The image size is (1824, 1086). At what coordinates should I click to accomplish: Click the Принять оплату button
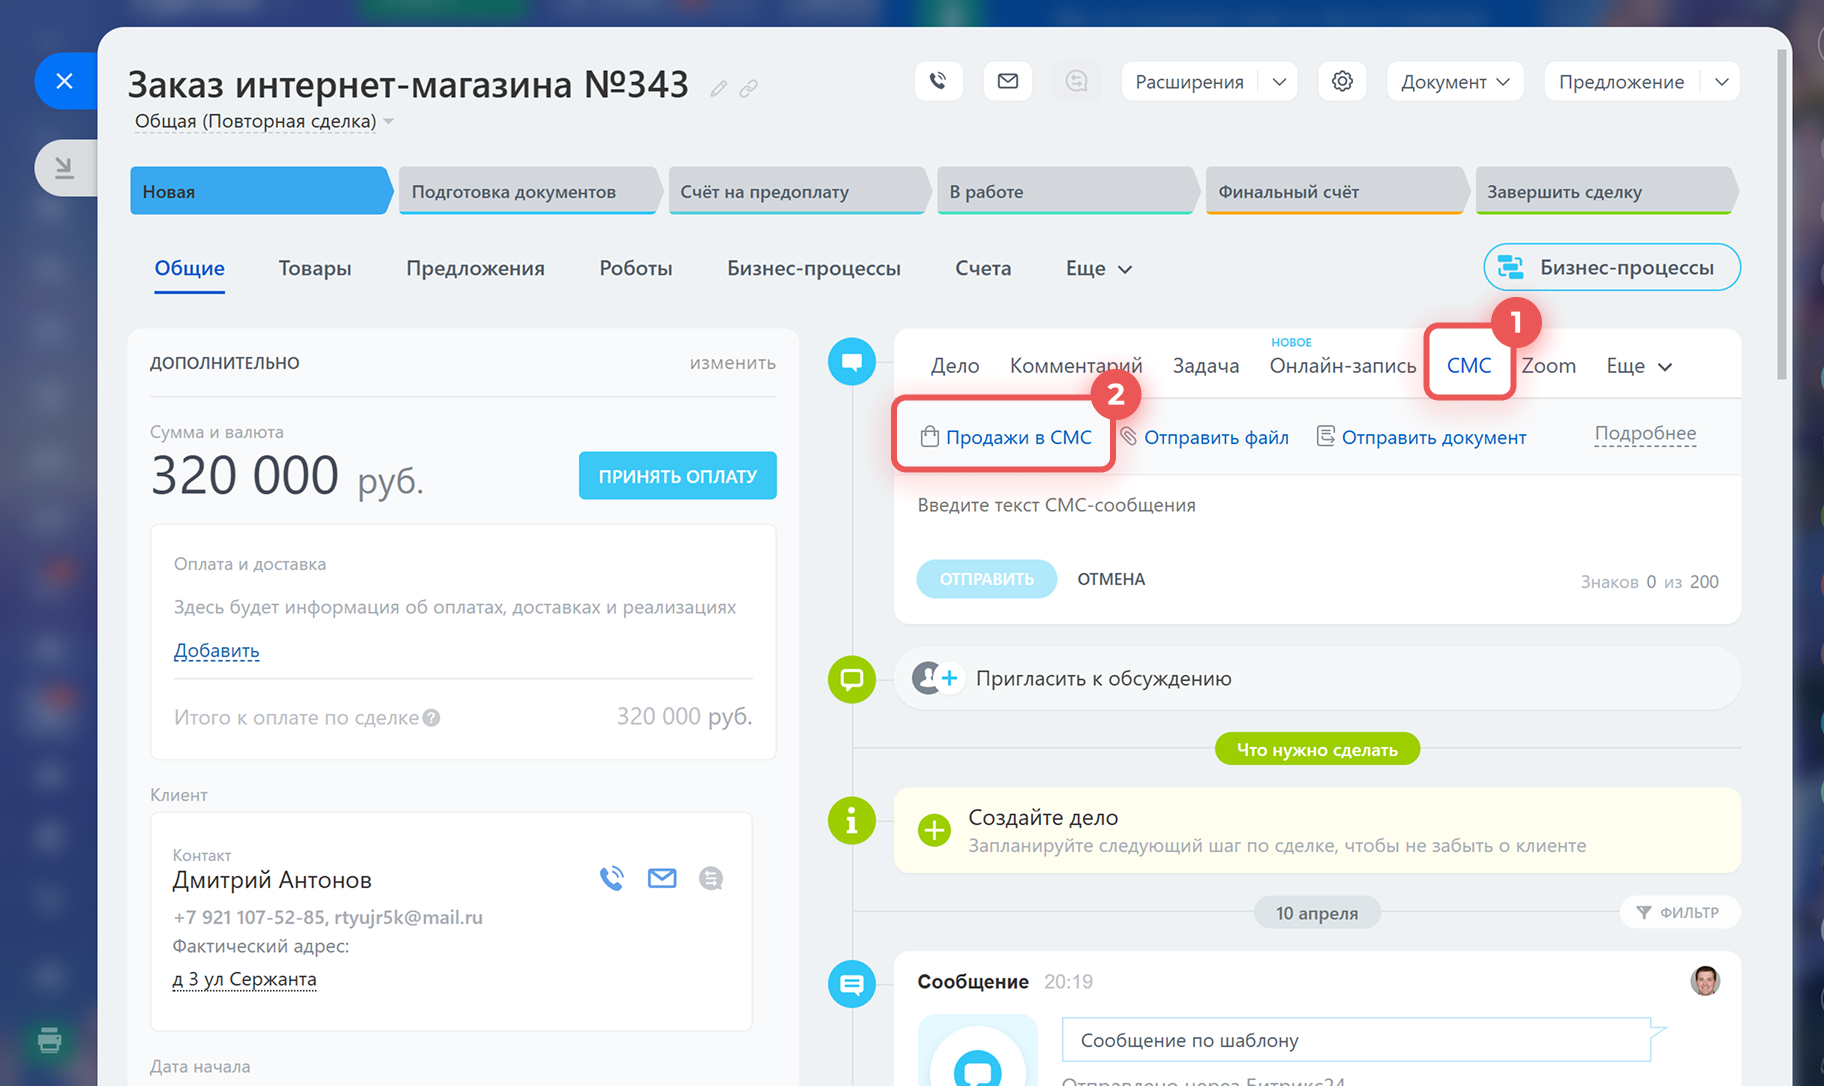point(678,476)
